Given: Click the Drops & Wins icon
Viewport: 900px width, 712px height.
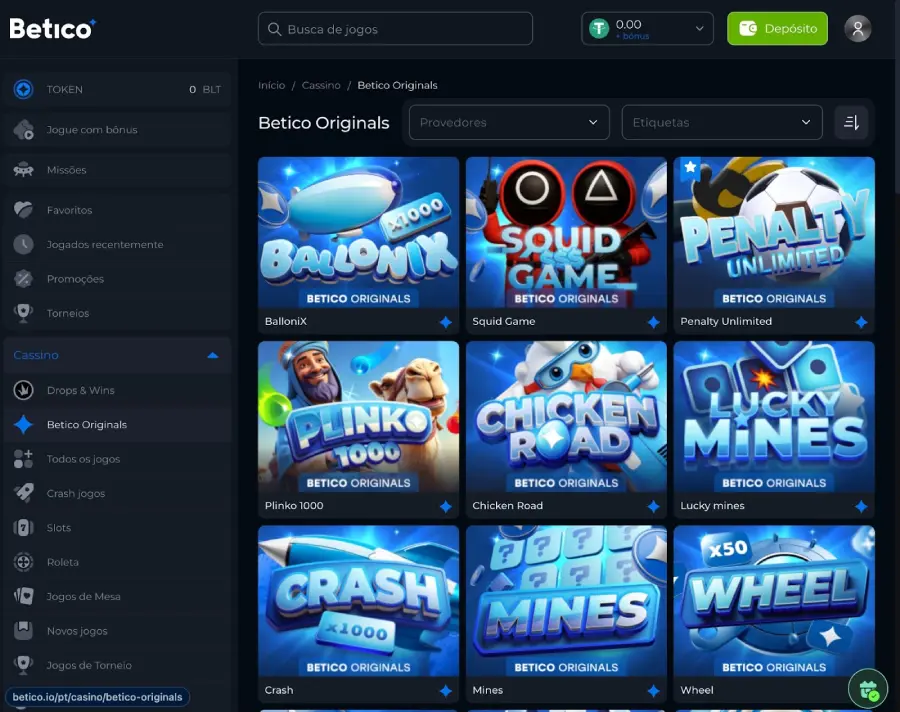Looking at the screenshot, I should tap(24, 390).
